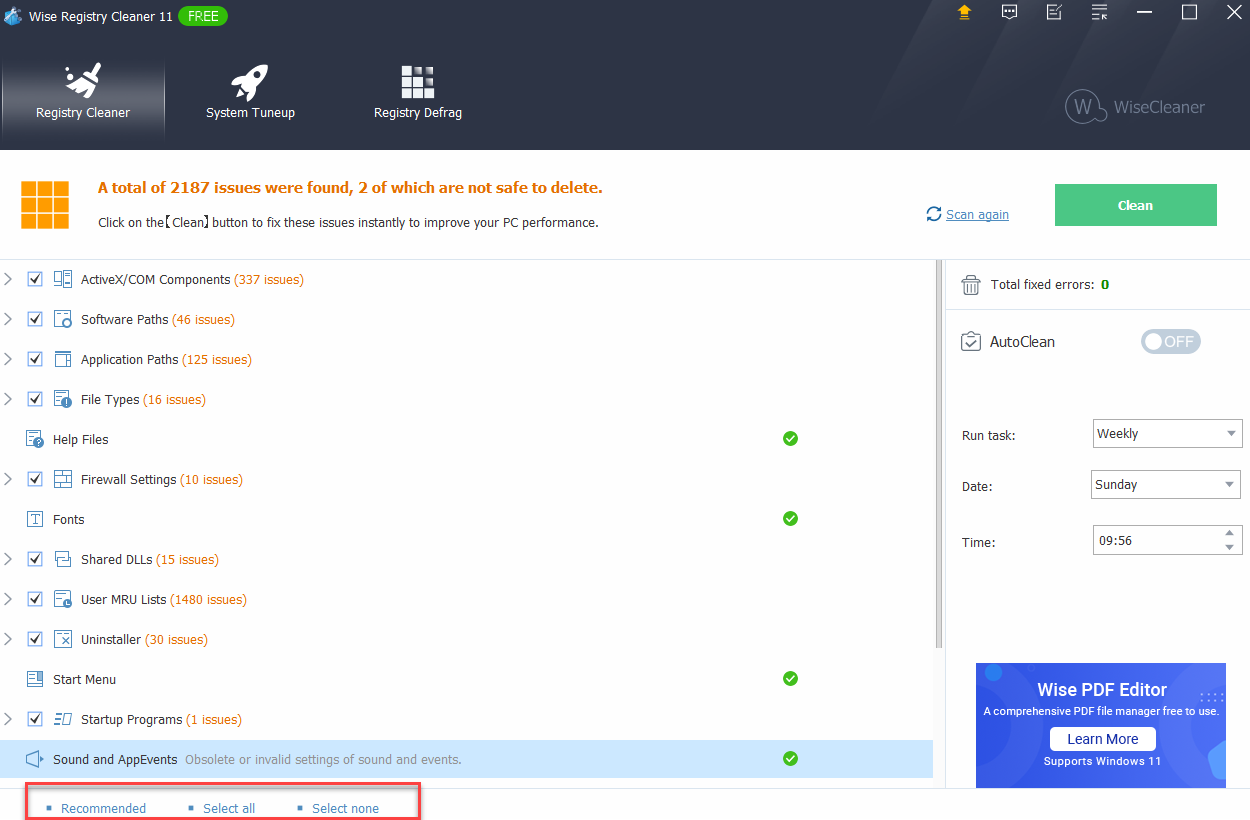Click the Select none link
Image resolution: width=1250 pixels, height=820 pixels.
click(x=345, y=808)
